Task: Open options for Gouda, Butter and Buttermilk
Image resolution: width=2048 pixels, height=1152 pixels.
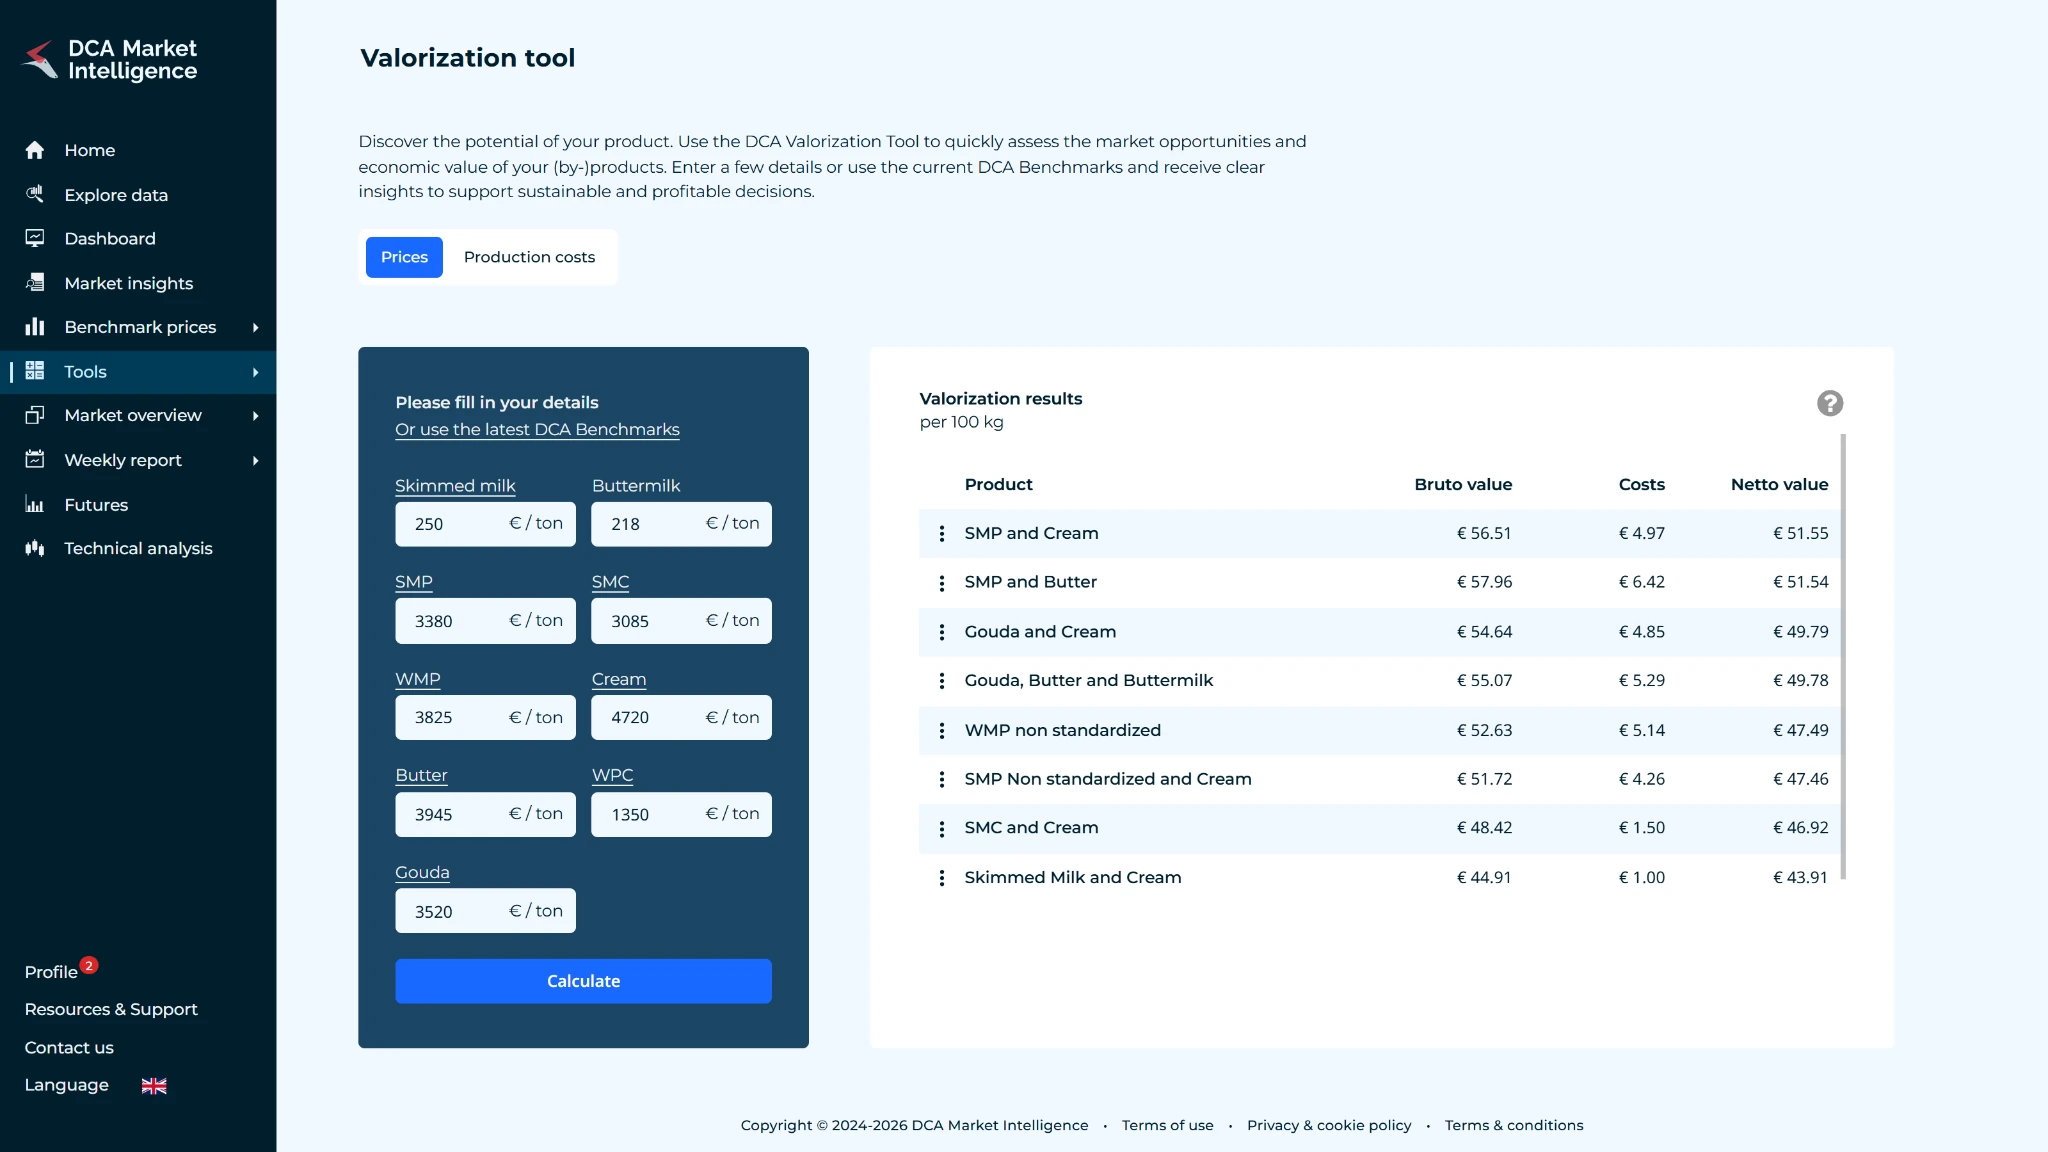Action: pos(941,681)
